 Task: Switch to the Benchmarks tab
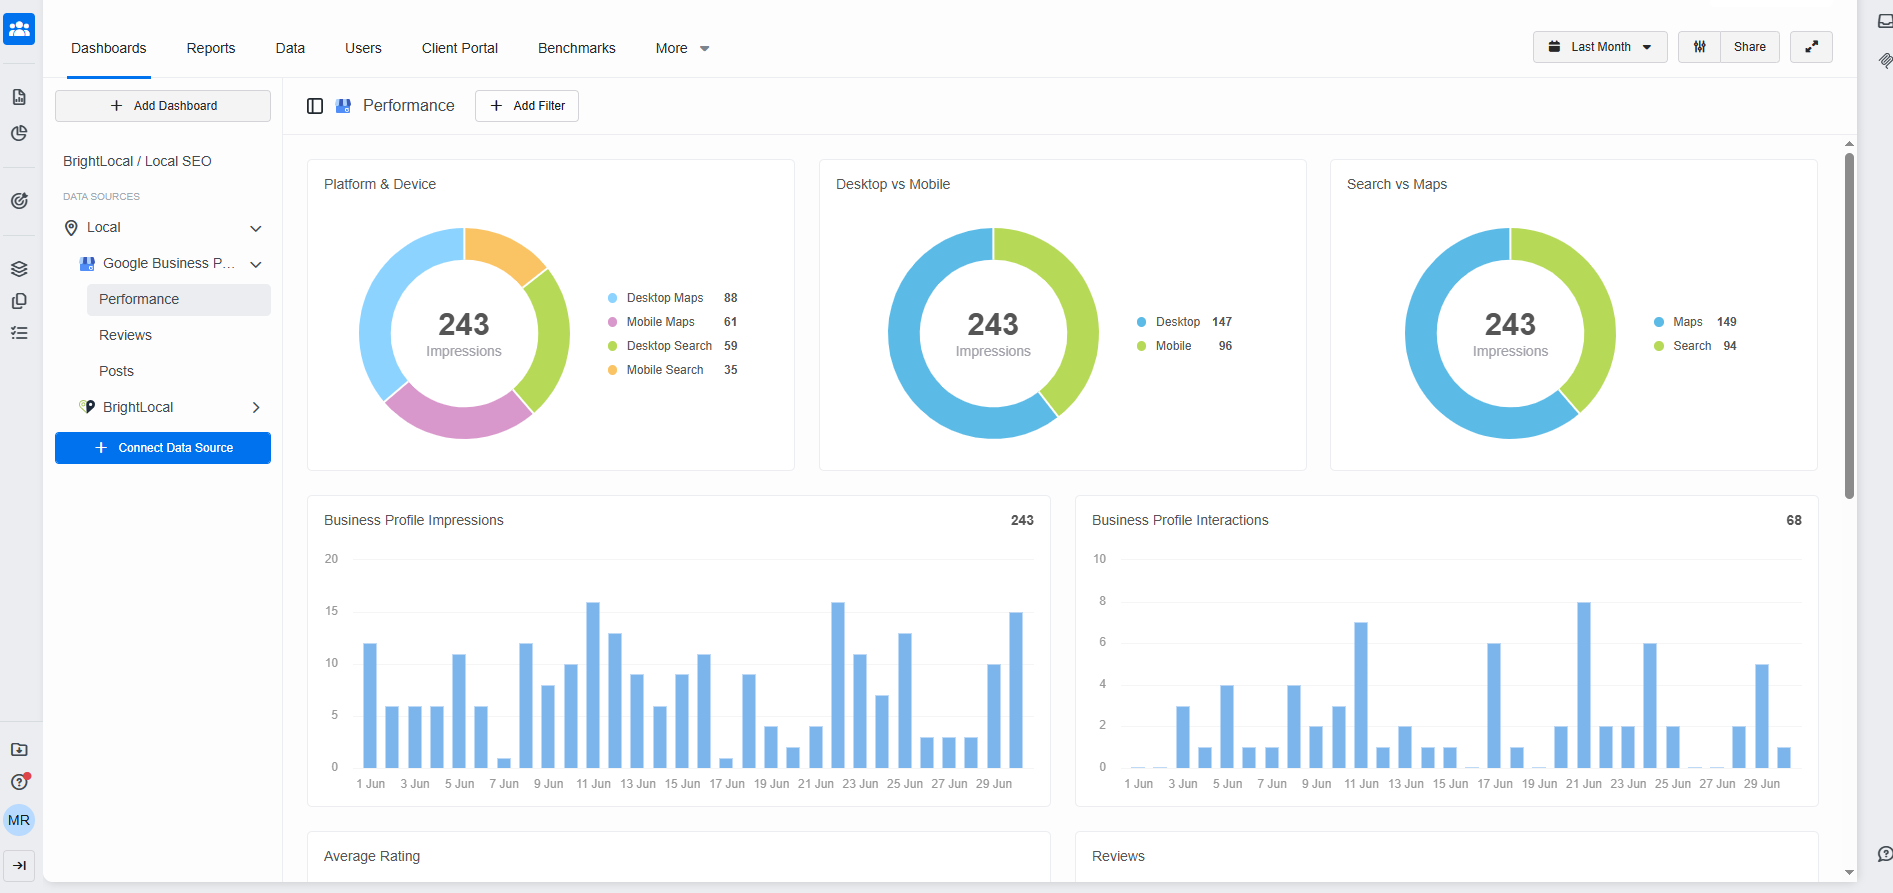click(577, 48)
